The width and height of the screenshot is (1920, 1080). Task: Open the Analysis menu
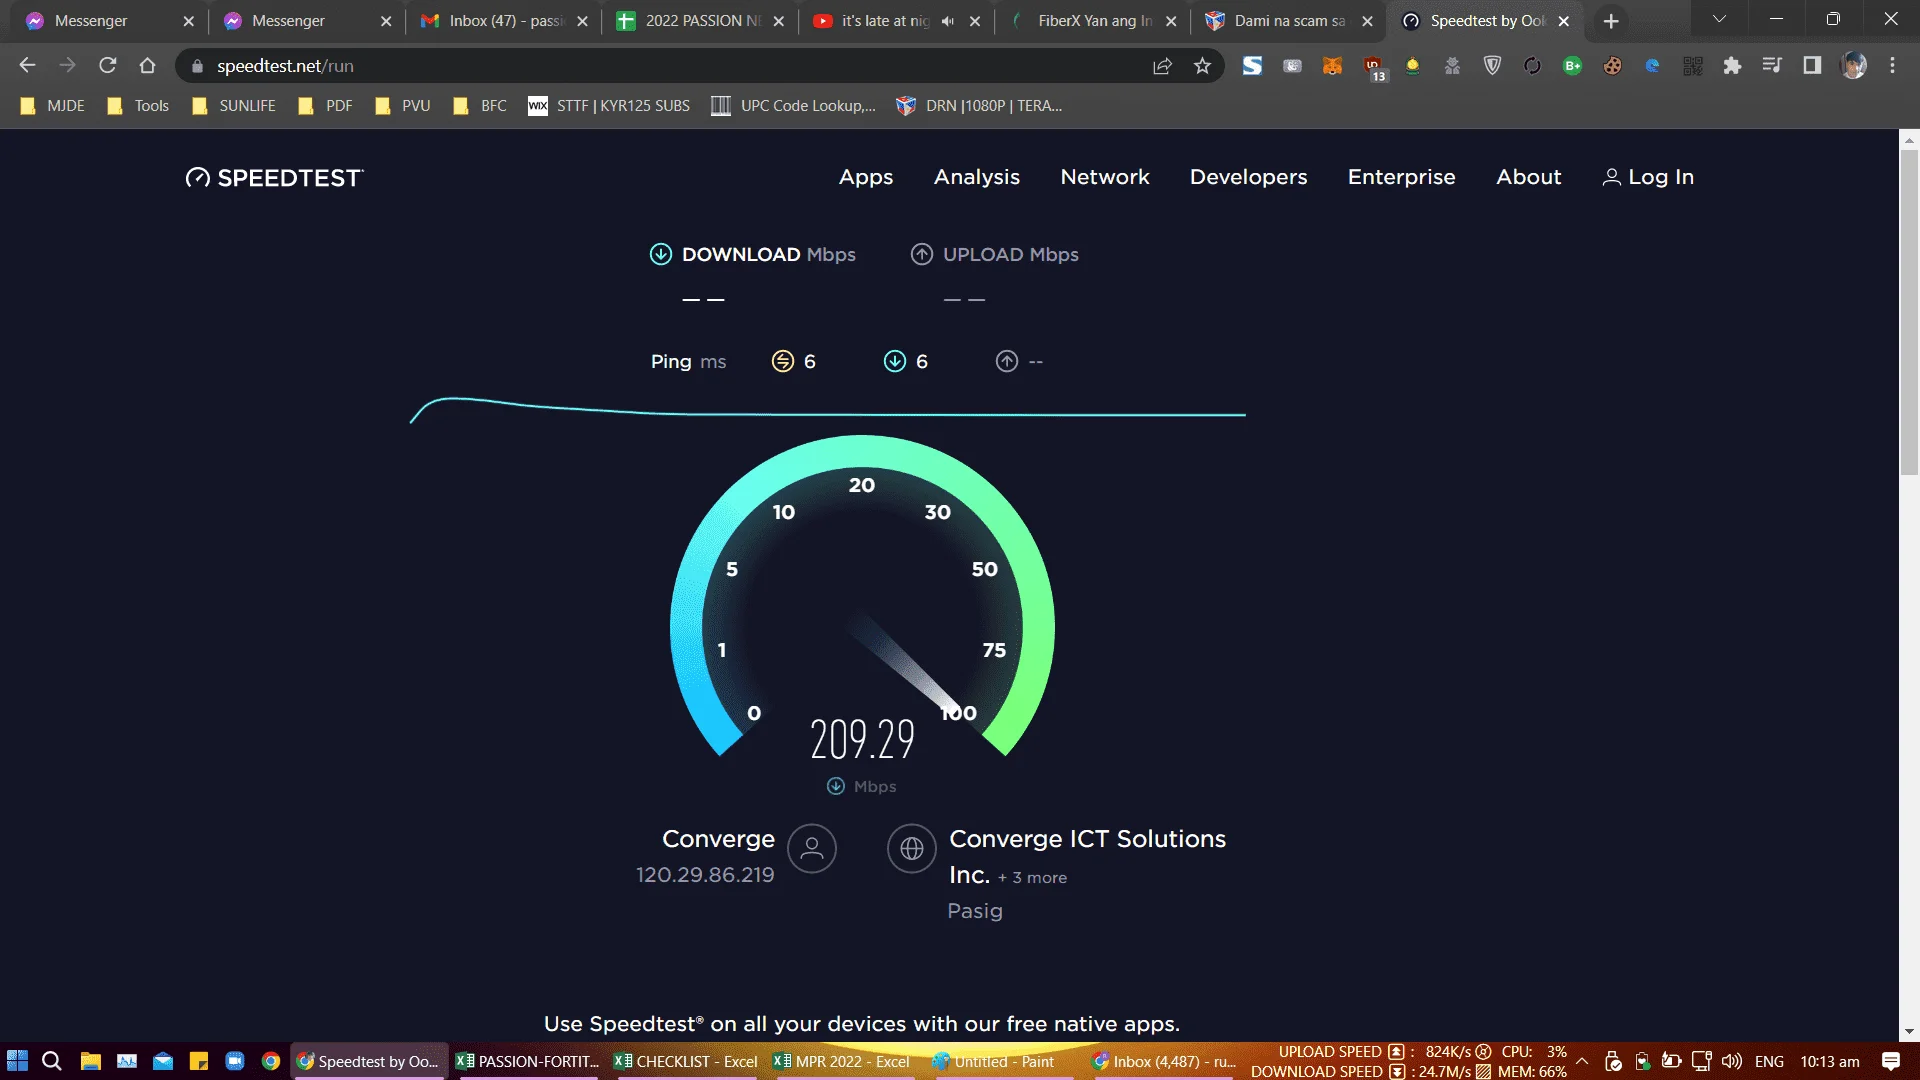(x=977, y=177)
